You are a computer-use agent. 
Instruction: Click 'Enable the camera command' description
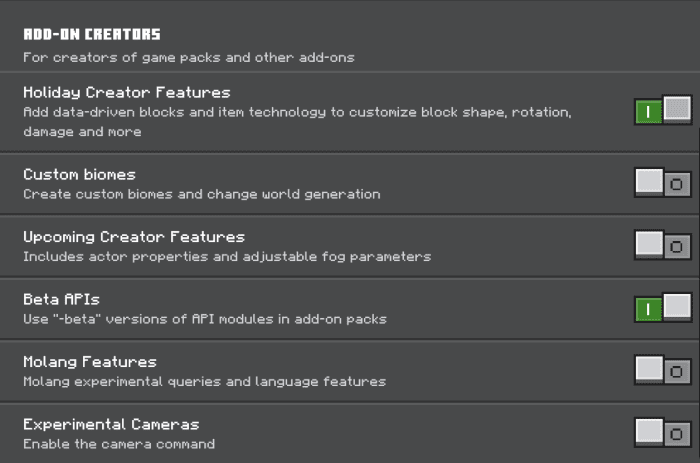point(119,444)
